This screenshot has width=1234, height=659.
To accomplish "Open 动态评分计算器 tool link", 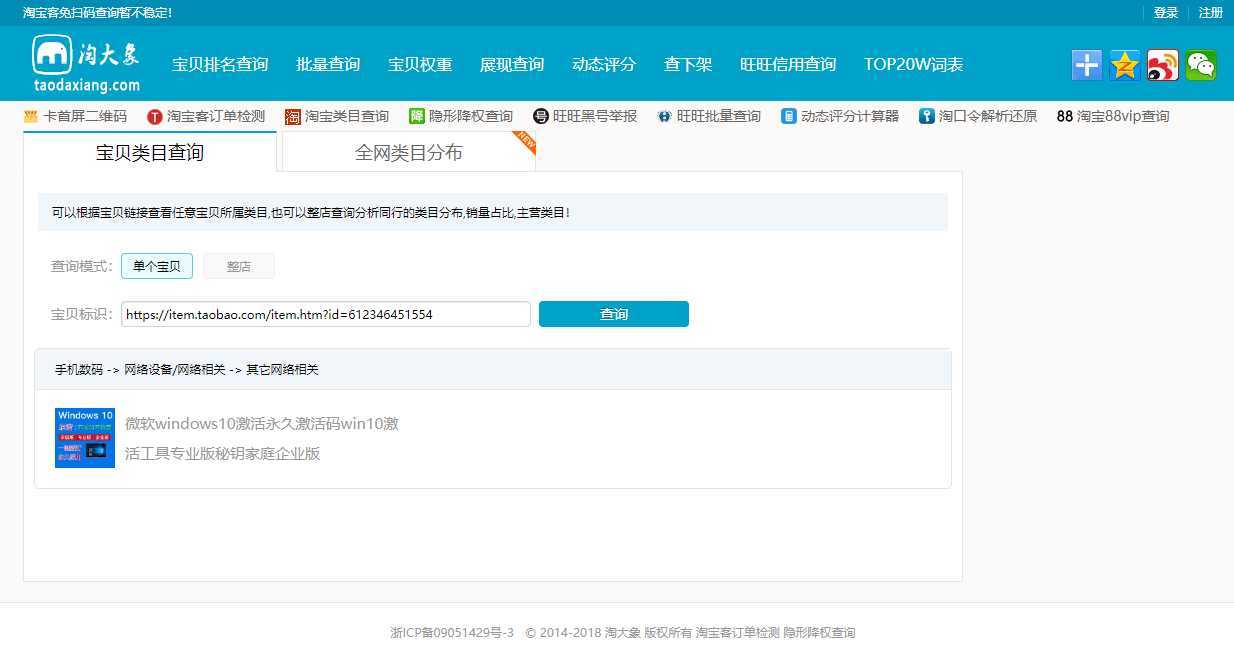I will [850, 116].
